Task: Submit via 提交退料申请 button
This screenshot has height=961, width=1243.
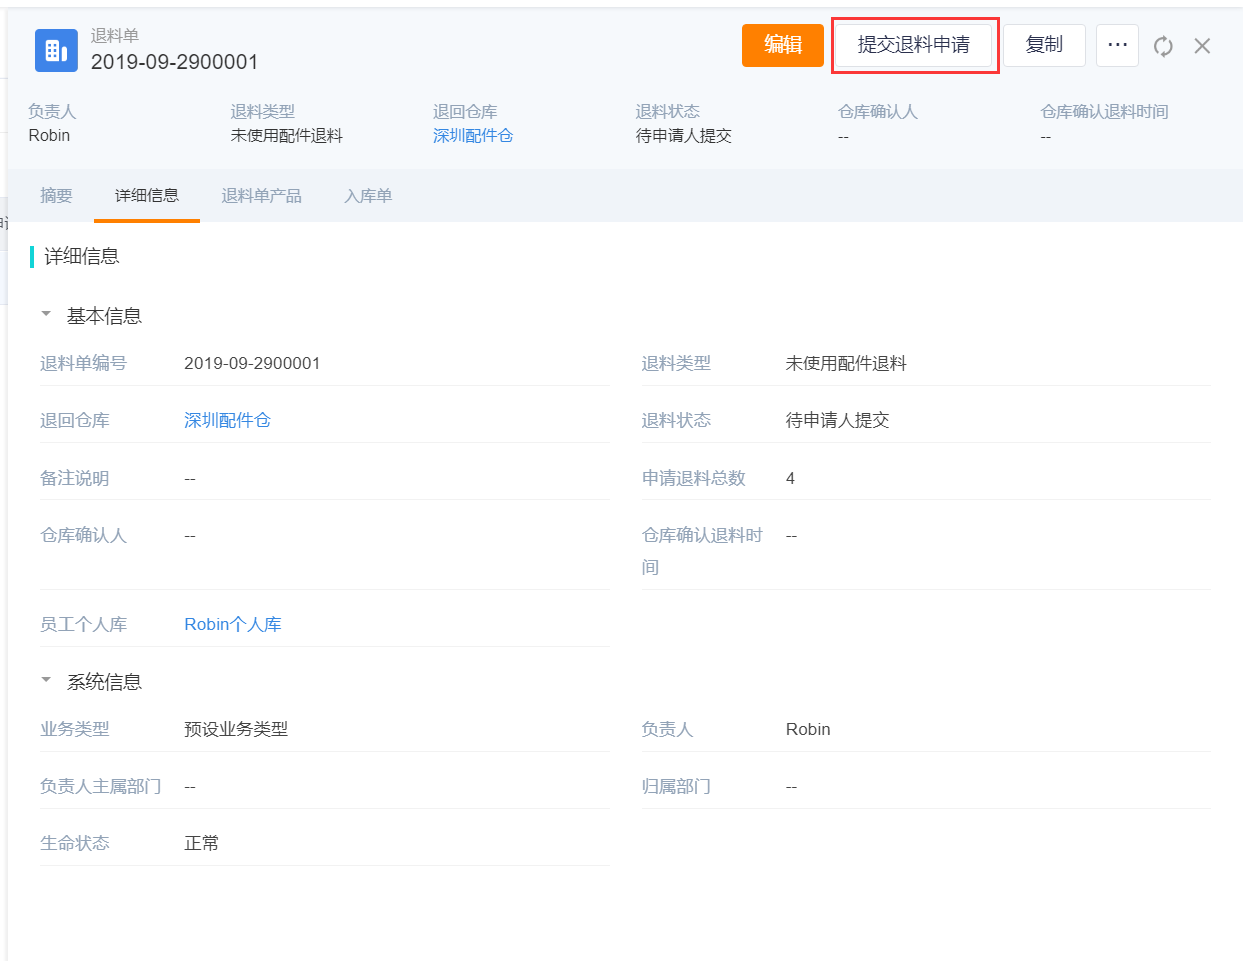Action: click(x=914, y=45)
